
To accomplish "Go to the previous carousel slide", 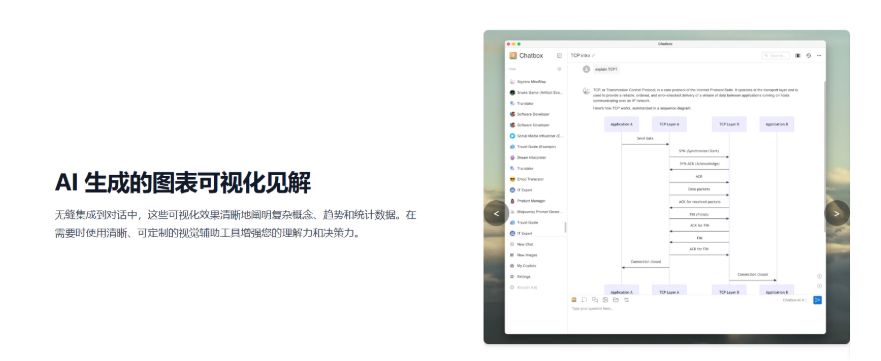I will click(496, 213).
